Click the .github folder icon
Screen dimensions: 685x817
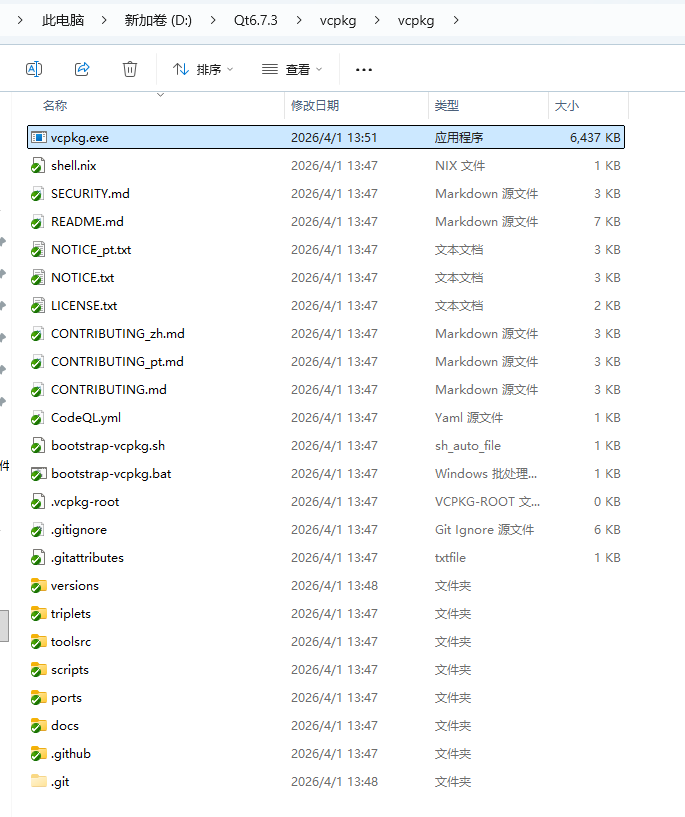(38, 754)
